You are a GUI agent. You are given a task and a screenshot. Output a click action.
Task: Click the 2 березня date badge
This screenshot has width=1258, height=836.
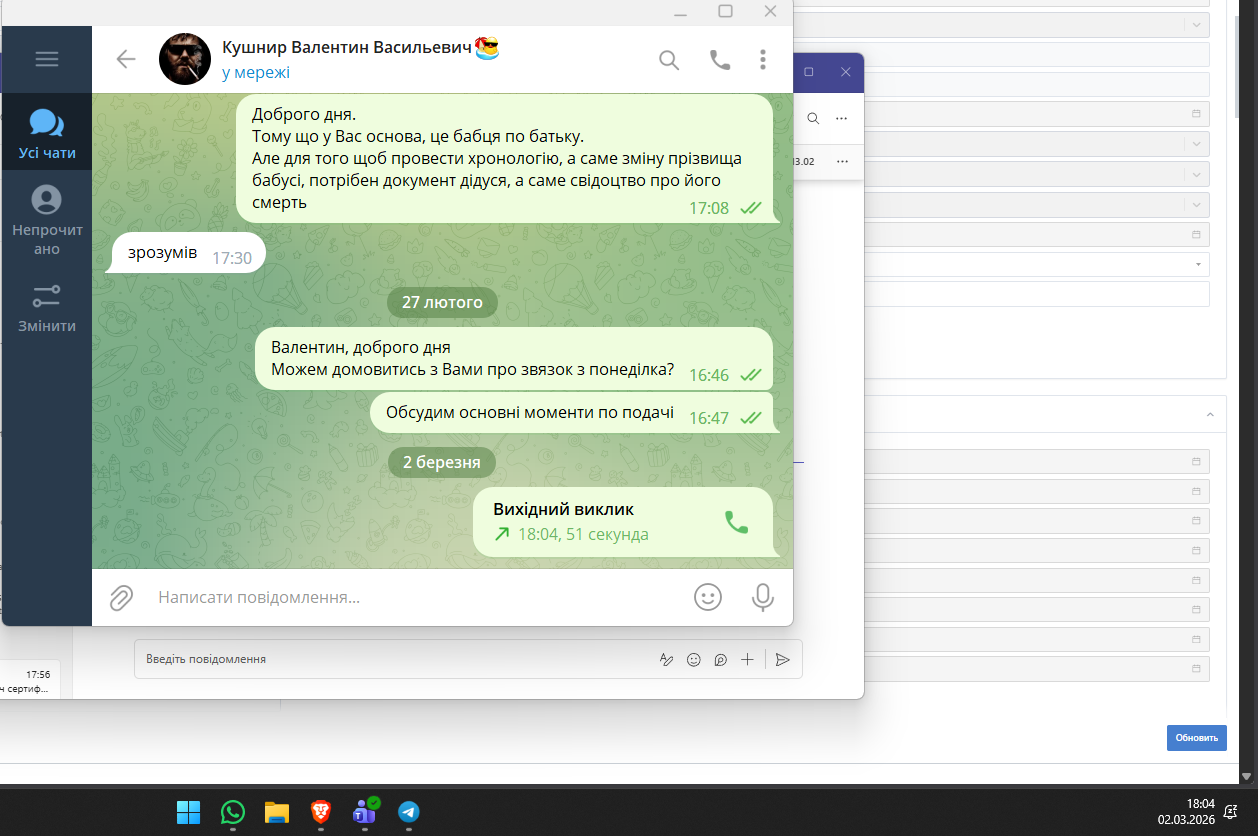coord(442,462)
